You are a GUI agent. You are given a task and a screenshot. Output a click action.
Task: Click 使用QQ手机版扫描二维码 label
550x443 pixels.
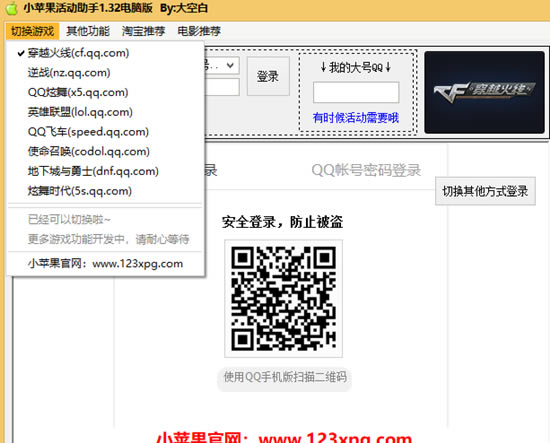coord(285,377)
